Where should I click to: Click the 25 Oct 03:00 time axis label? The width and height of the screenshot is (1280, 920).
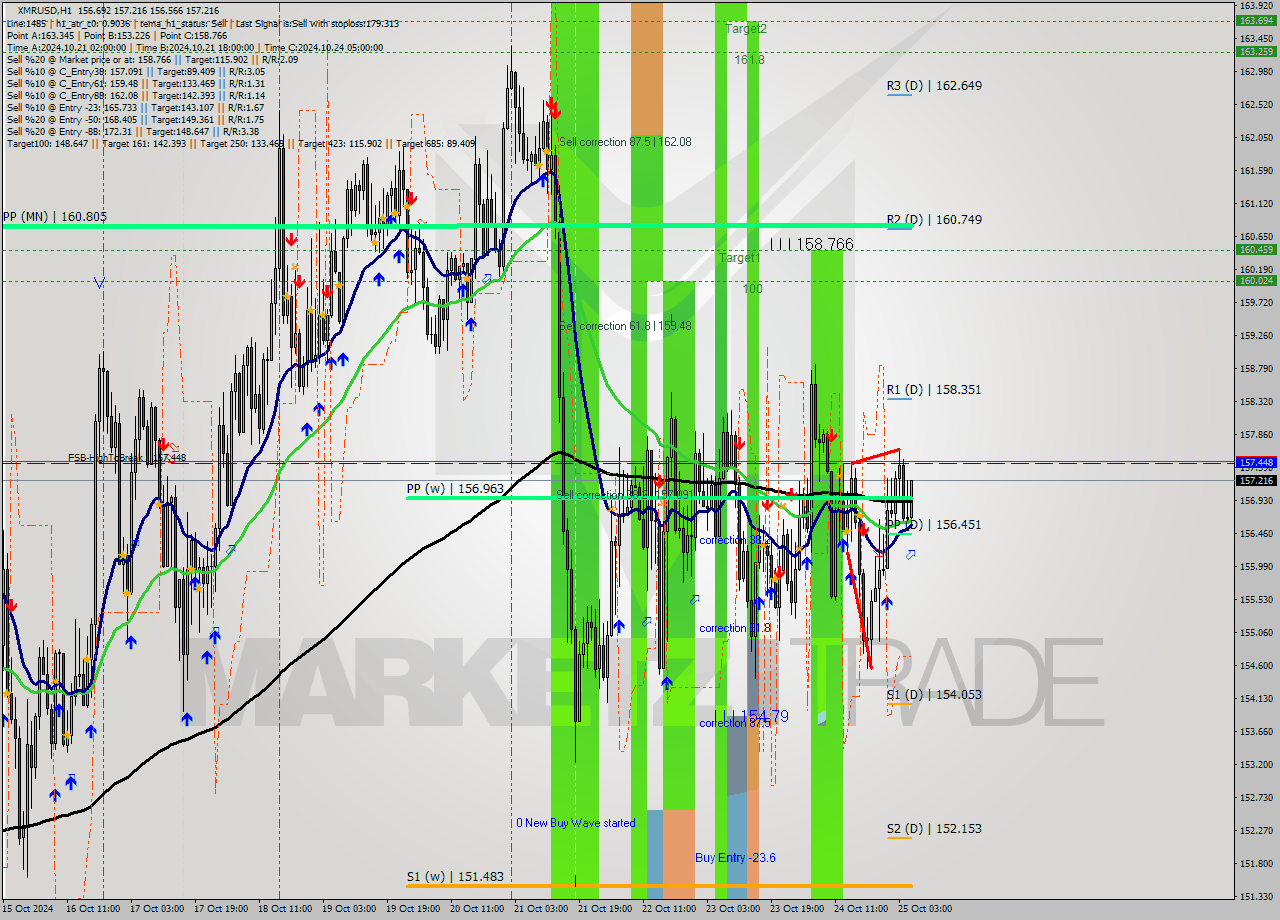[924, 909]
